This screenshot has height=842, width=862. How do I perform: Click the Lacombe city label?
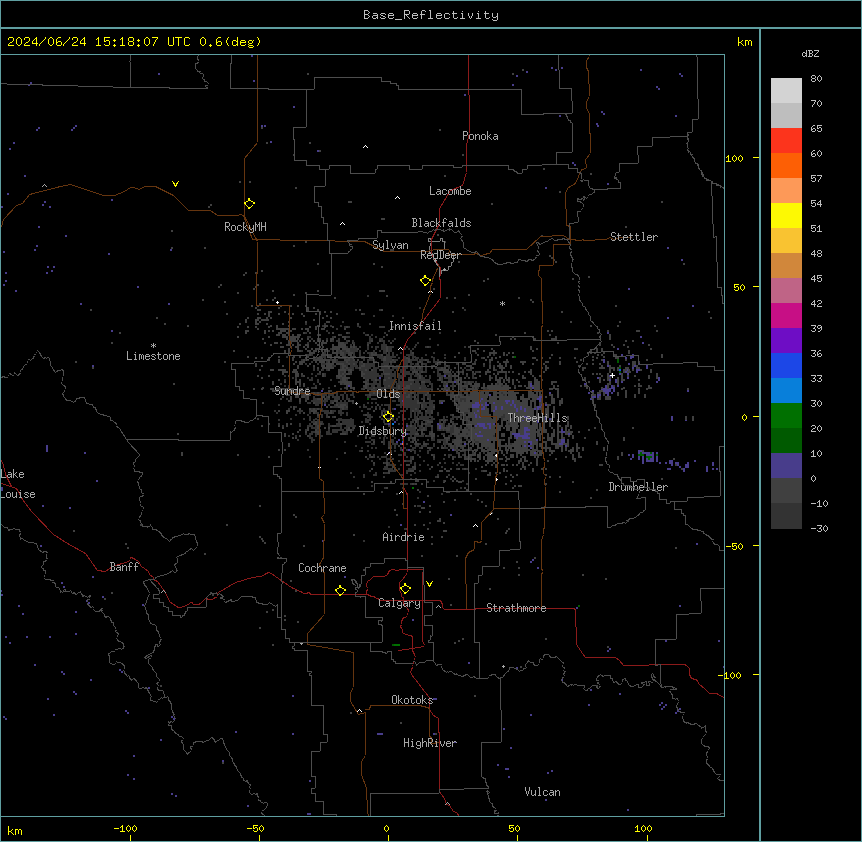[450, 191]
